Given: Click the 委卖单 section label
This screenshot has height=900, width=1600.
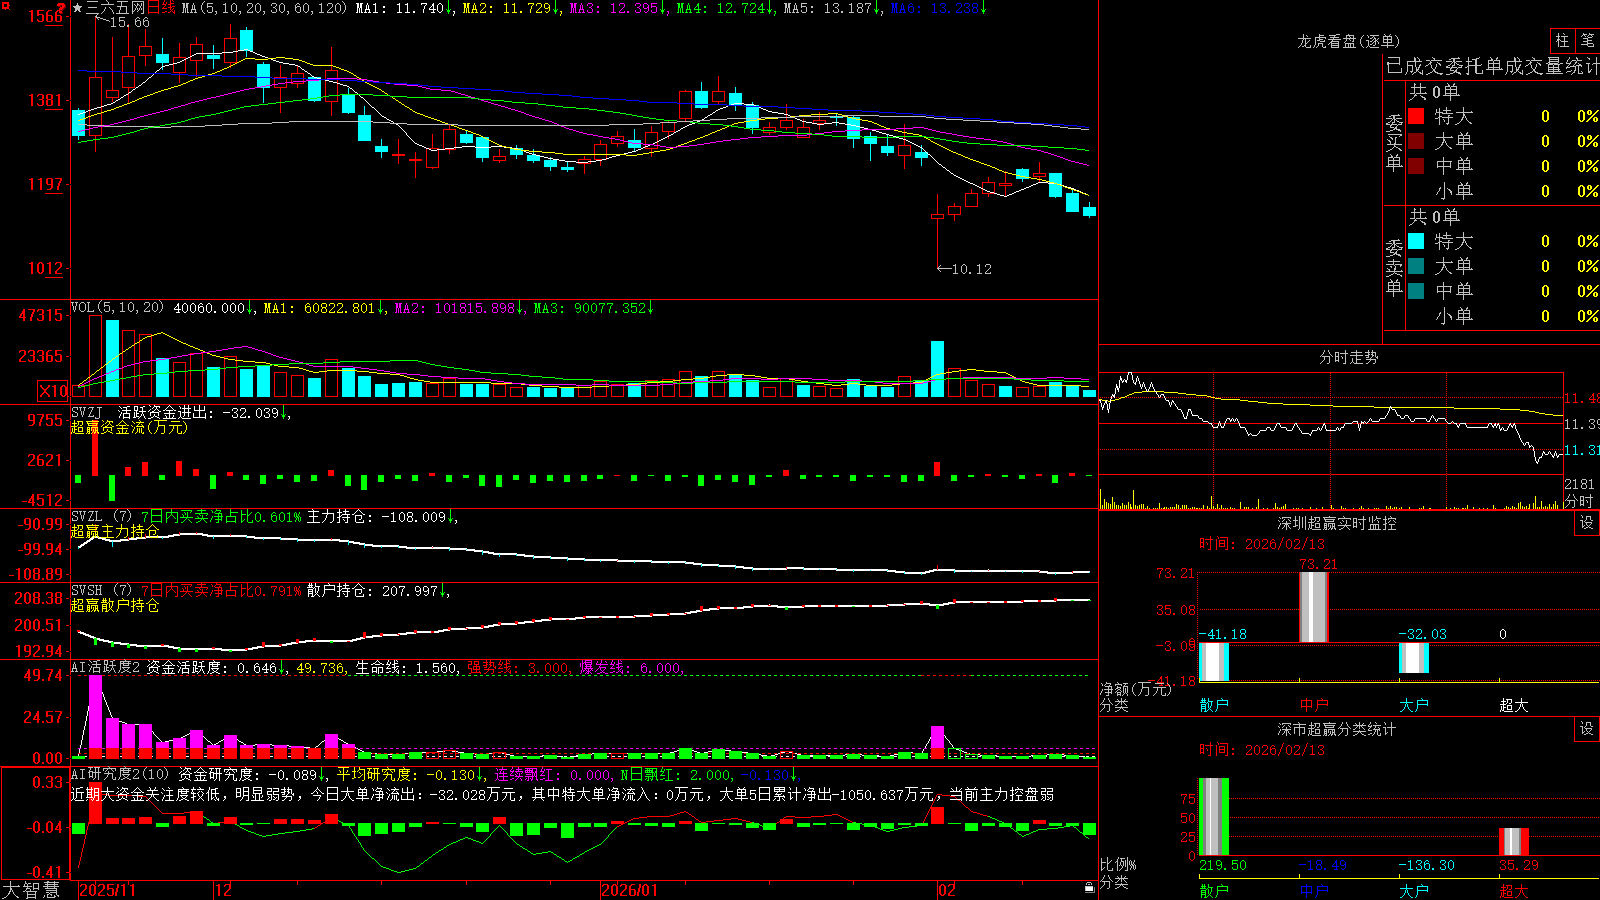Looking at the screenshot, I should coord(1394,267).
